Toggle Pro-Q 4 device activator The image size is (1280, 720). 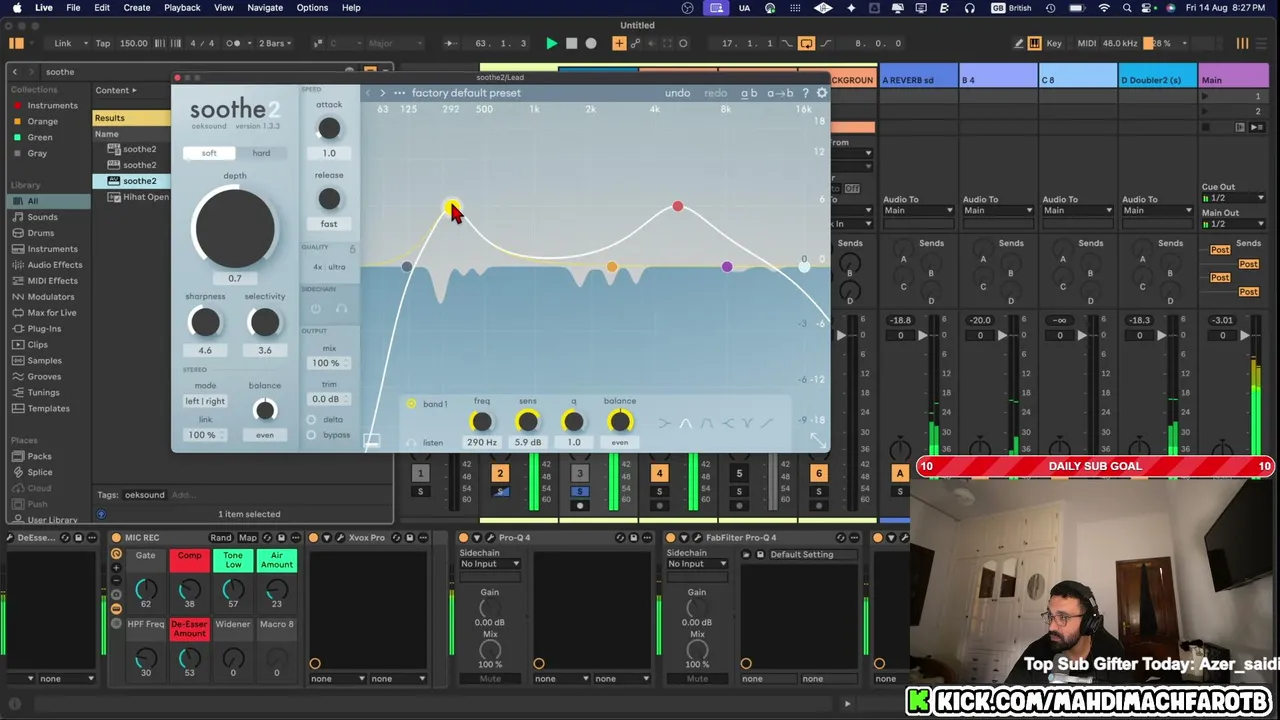pos(464,538)
